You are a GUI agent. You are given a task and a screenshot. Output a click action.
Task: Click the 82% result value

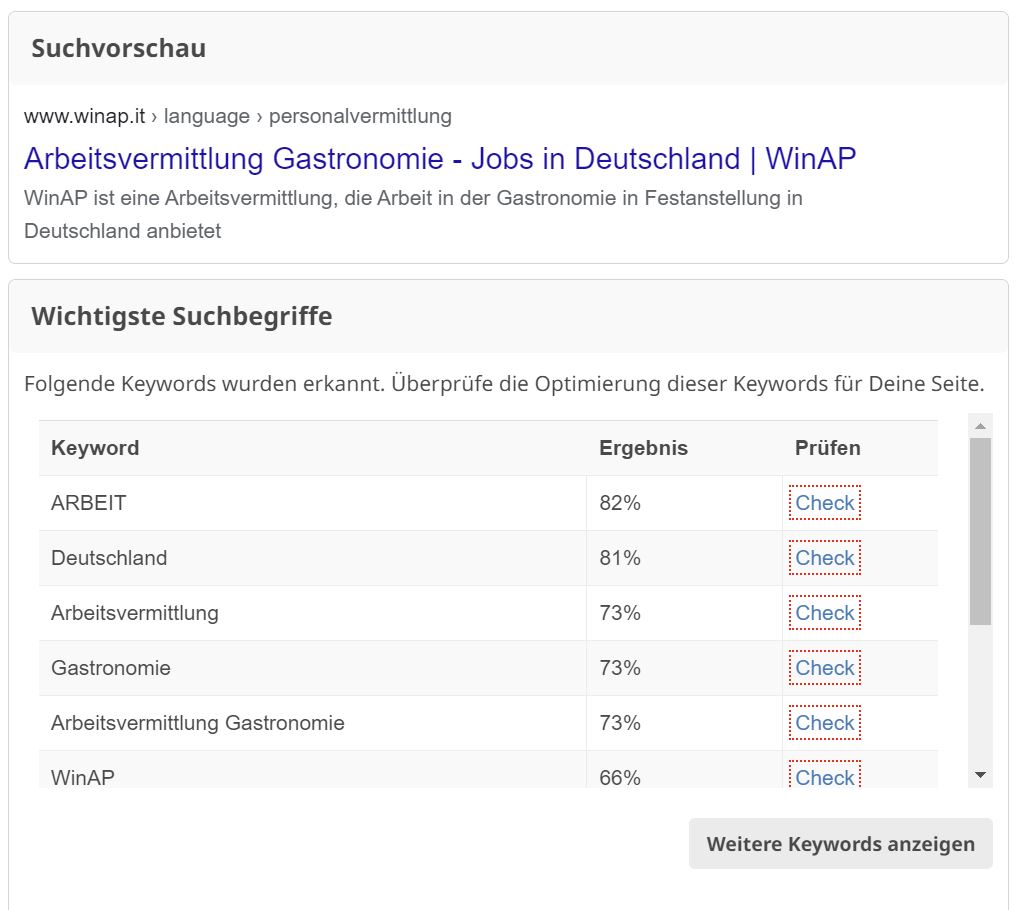(x=620, y=503)
